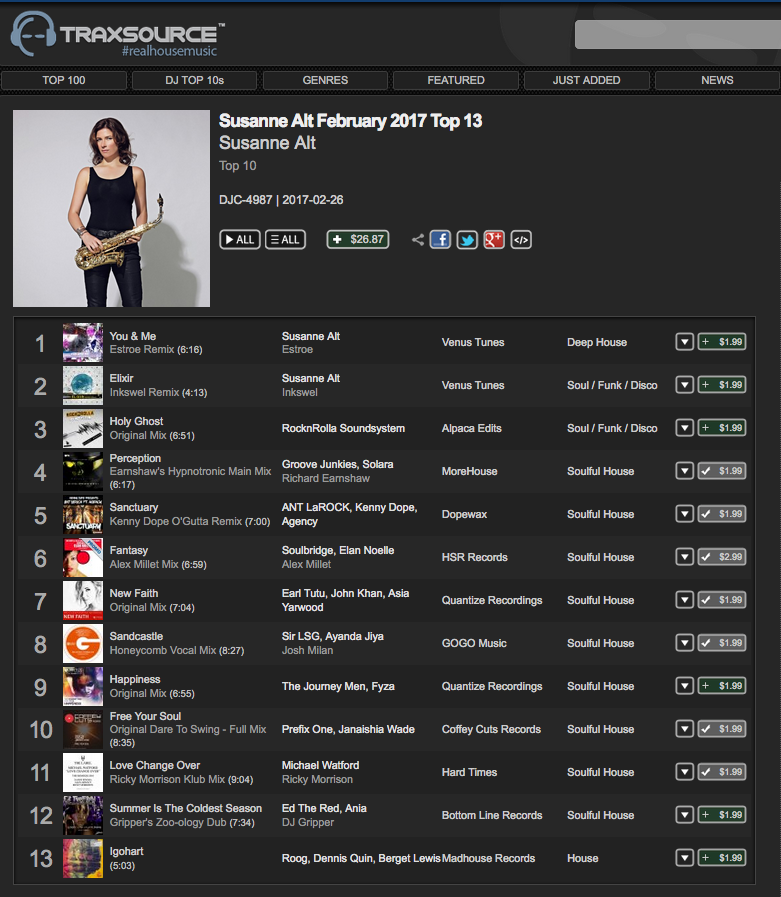Expand options dropdown for Perception
This screenshot has height=897, width=781.
[684, 471]
